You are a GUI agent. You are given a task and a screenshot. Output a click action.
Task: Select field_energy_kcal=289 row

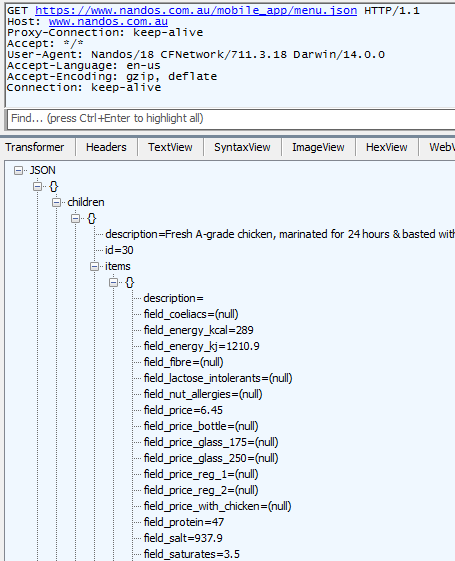pyautogui.click(x=199, y=330)
